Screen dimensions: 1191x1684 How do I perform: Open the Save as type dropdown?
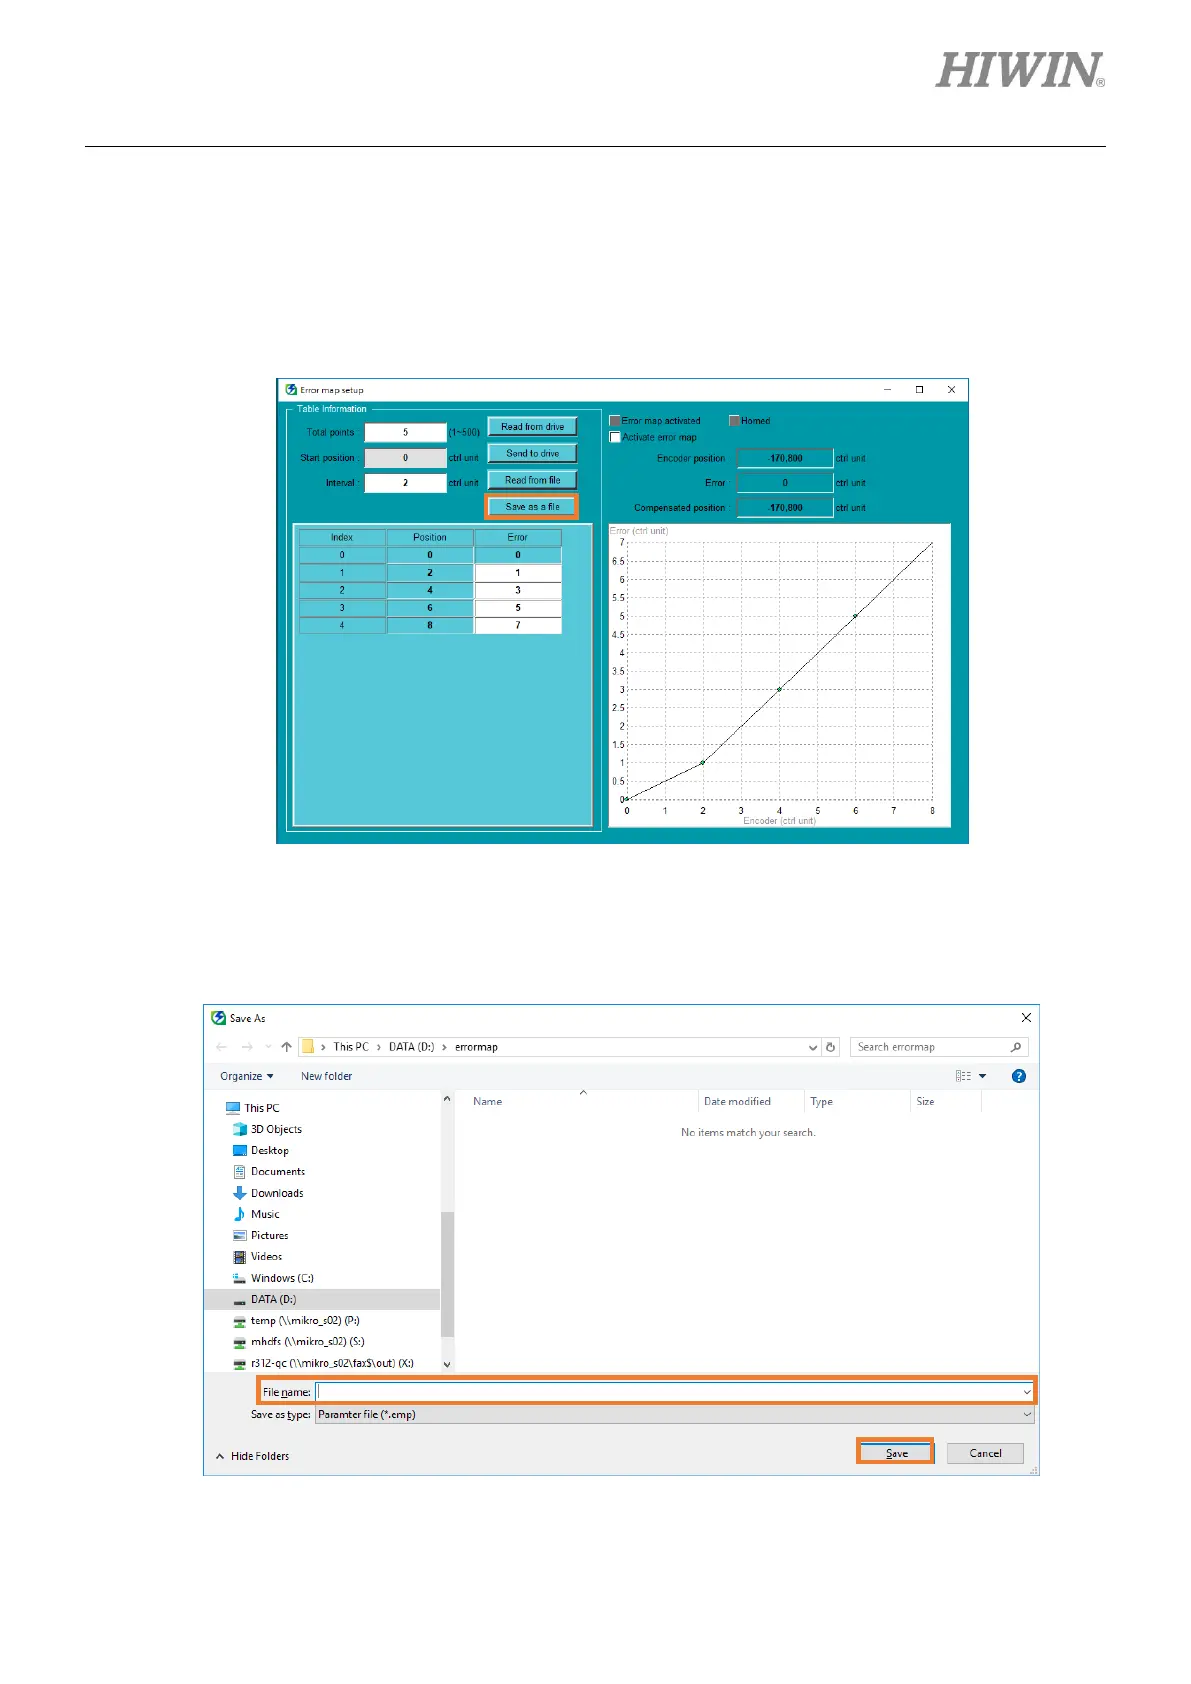click(674, 1414)
